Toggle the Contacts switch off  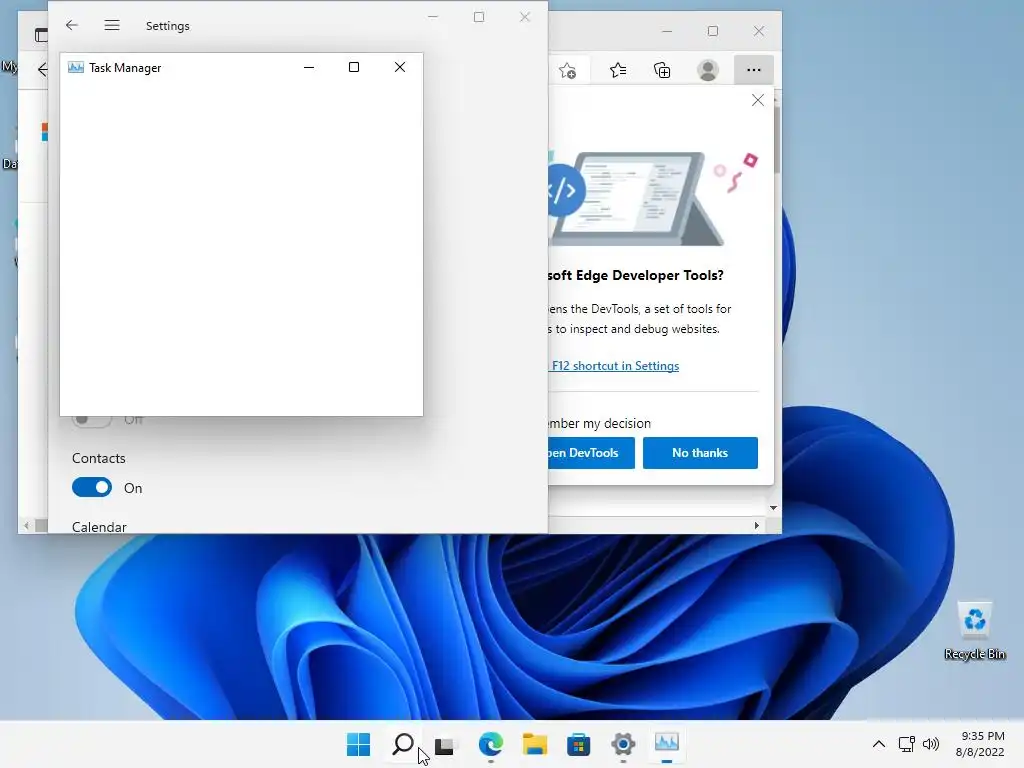[x=91, y=487]
